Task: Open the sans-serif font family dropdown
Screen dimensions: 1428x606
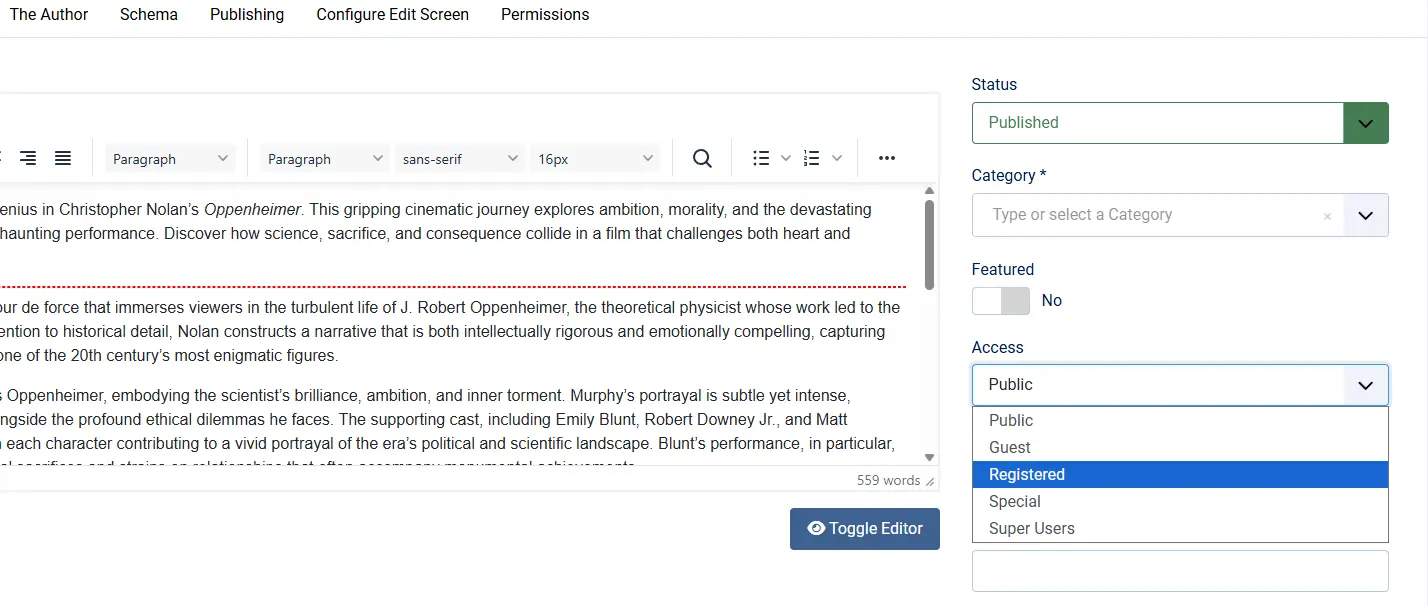Action: tap(459, 157)
